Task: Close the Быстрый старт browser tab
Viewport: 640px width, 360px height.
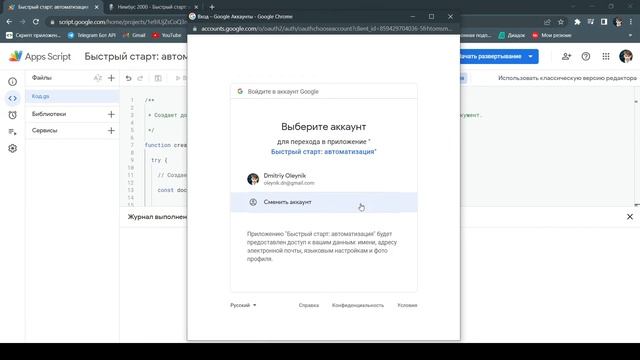Action: point(97,7)
